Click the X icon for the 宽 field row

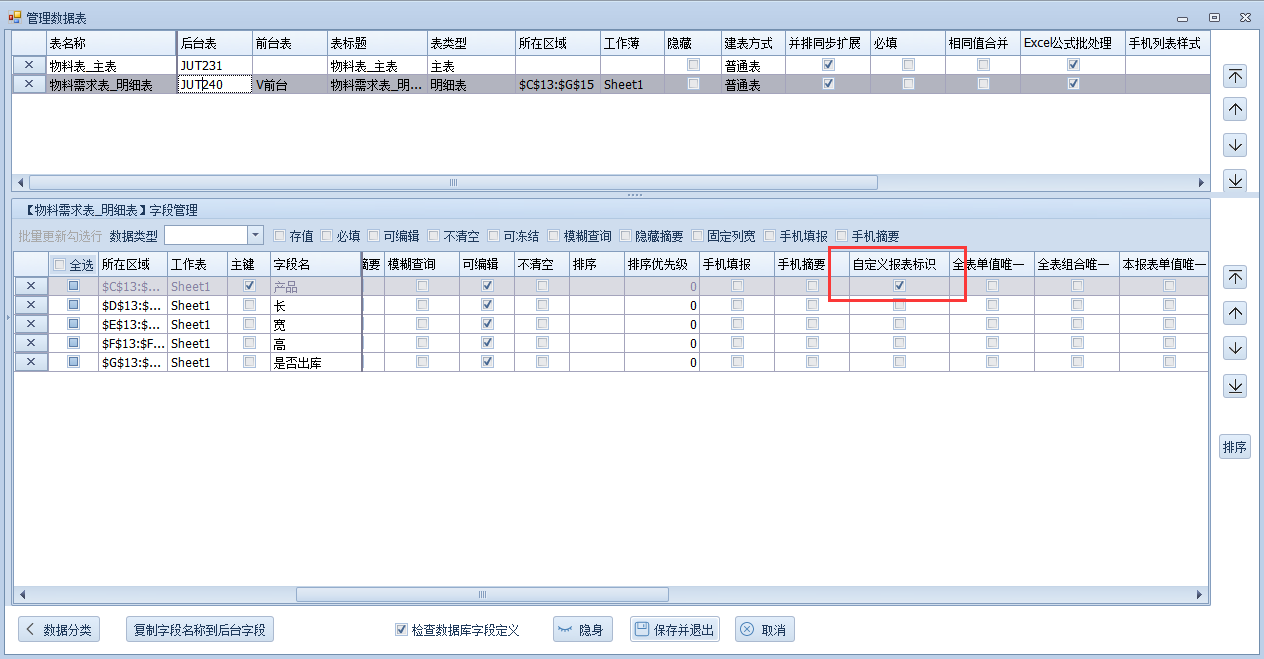click(x=31, y=324)
